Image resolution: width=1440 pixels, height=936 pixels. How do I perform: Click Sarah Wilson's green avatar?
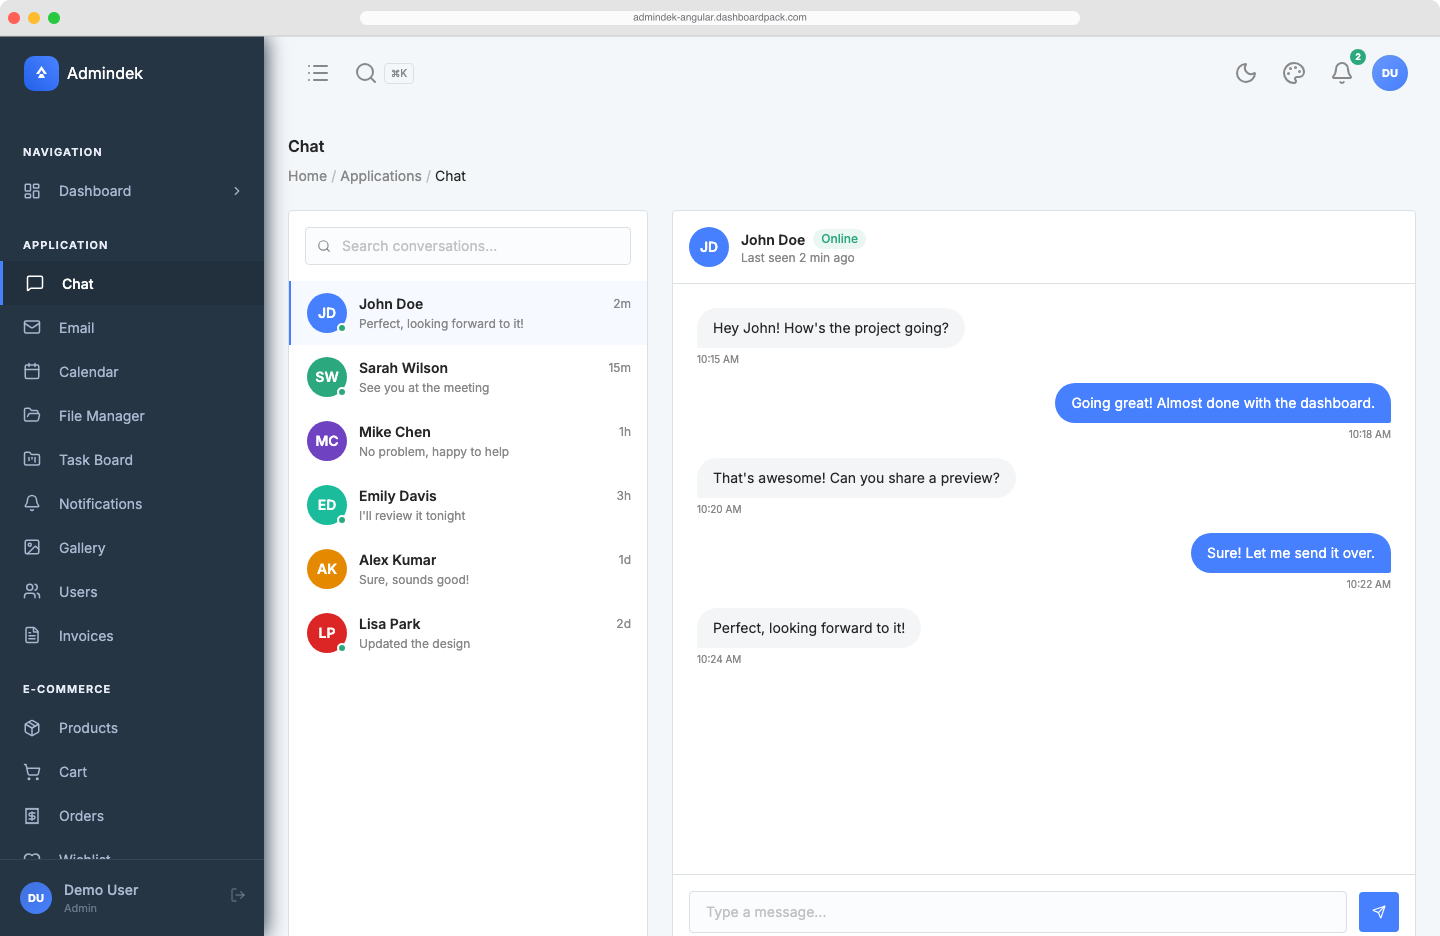pyautogui.click(x=326, y=377)
